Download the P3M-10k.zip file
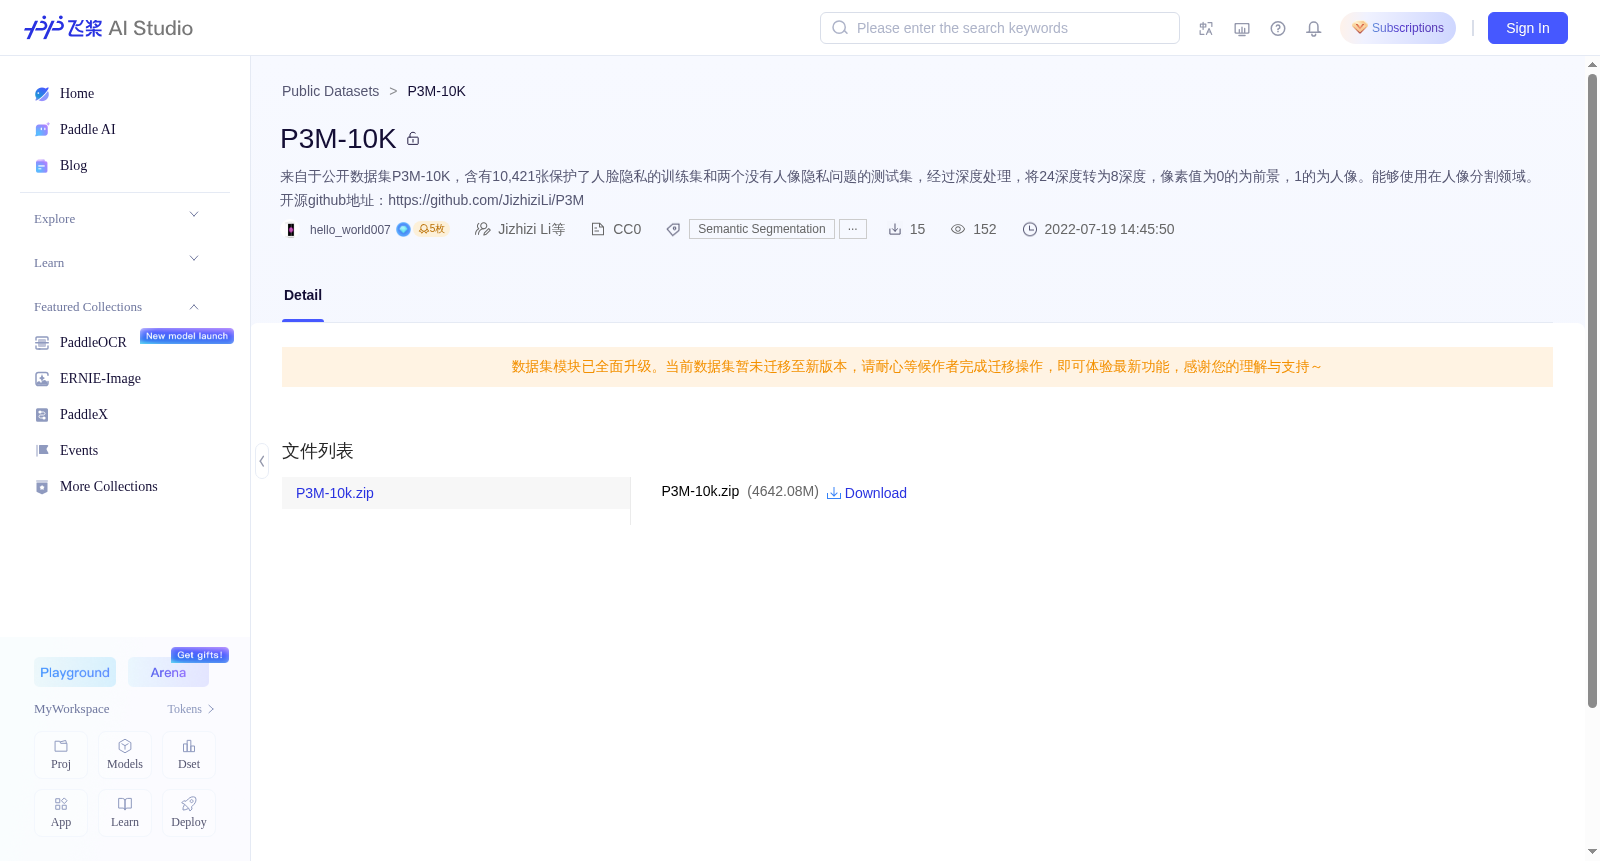This screenshot has width=1600, height=861. click(x=866, y=493)
